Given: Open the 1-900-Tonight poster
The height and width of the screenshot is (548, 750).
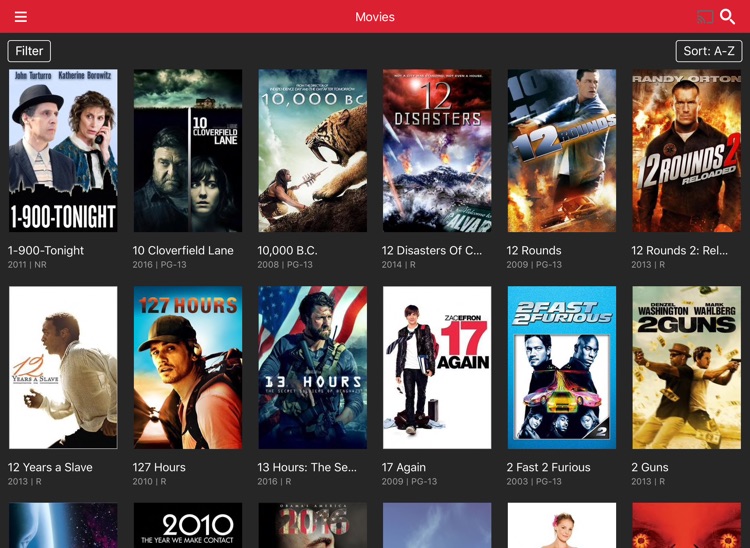Looking at the screenshot, I should pos(63,151).
